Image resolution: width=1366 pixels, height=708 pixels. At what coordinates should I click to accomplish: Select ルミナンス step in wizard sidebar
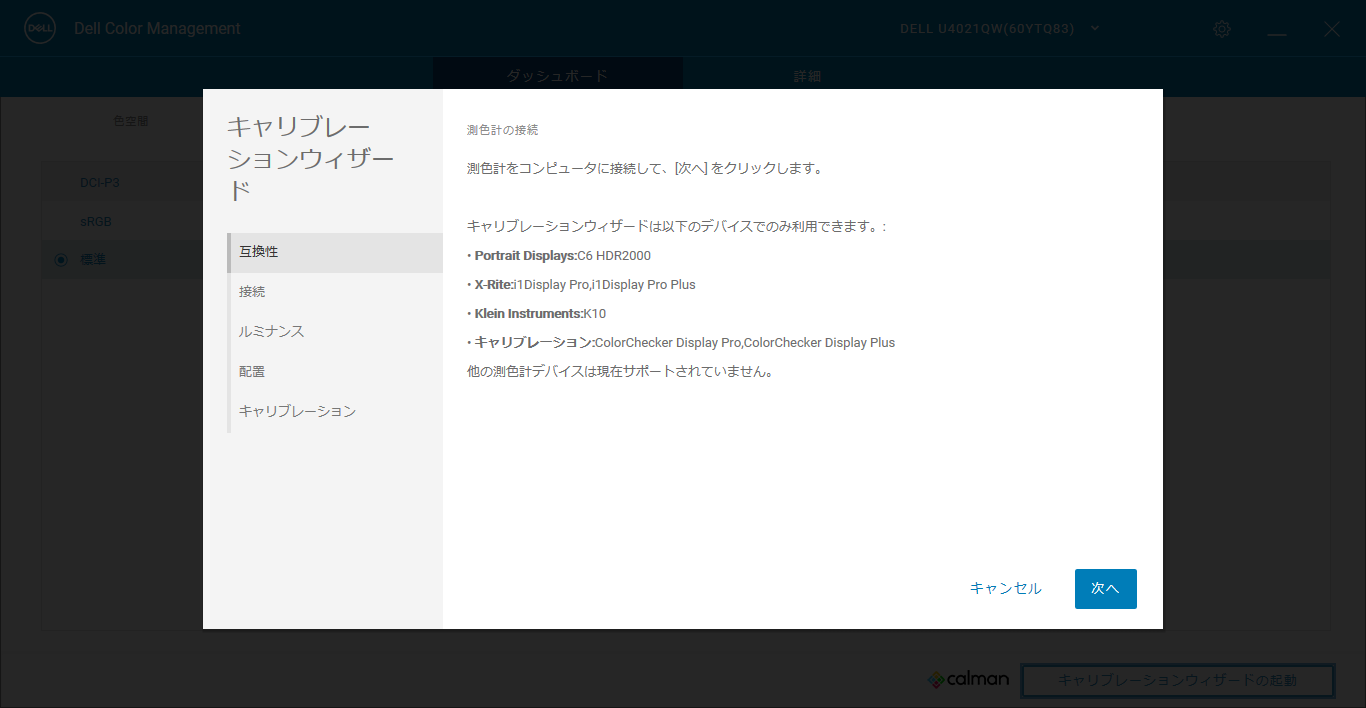tap(335, 332)
